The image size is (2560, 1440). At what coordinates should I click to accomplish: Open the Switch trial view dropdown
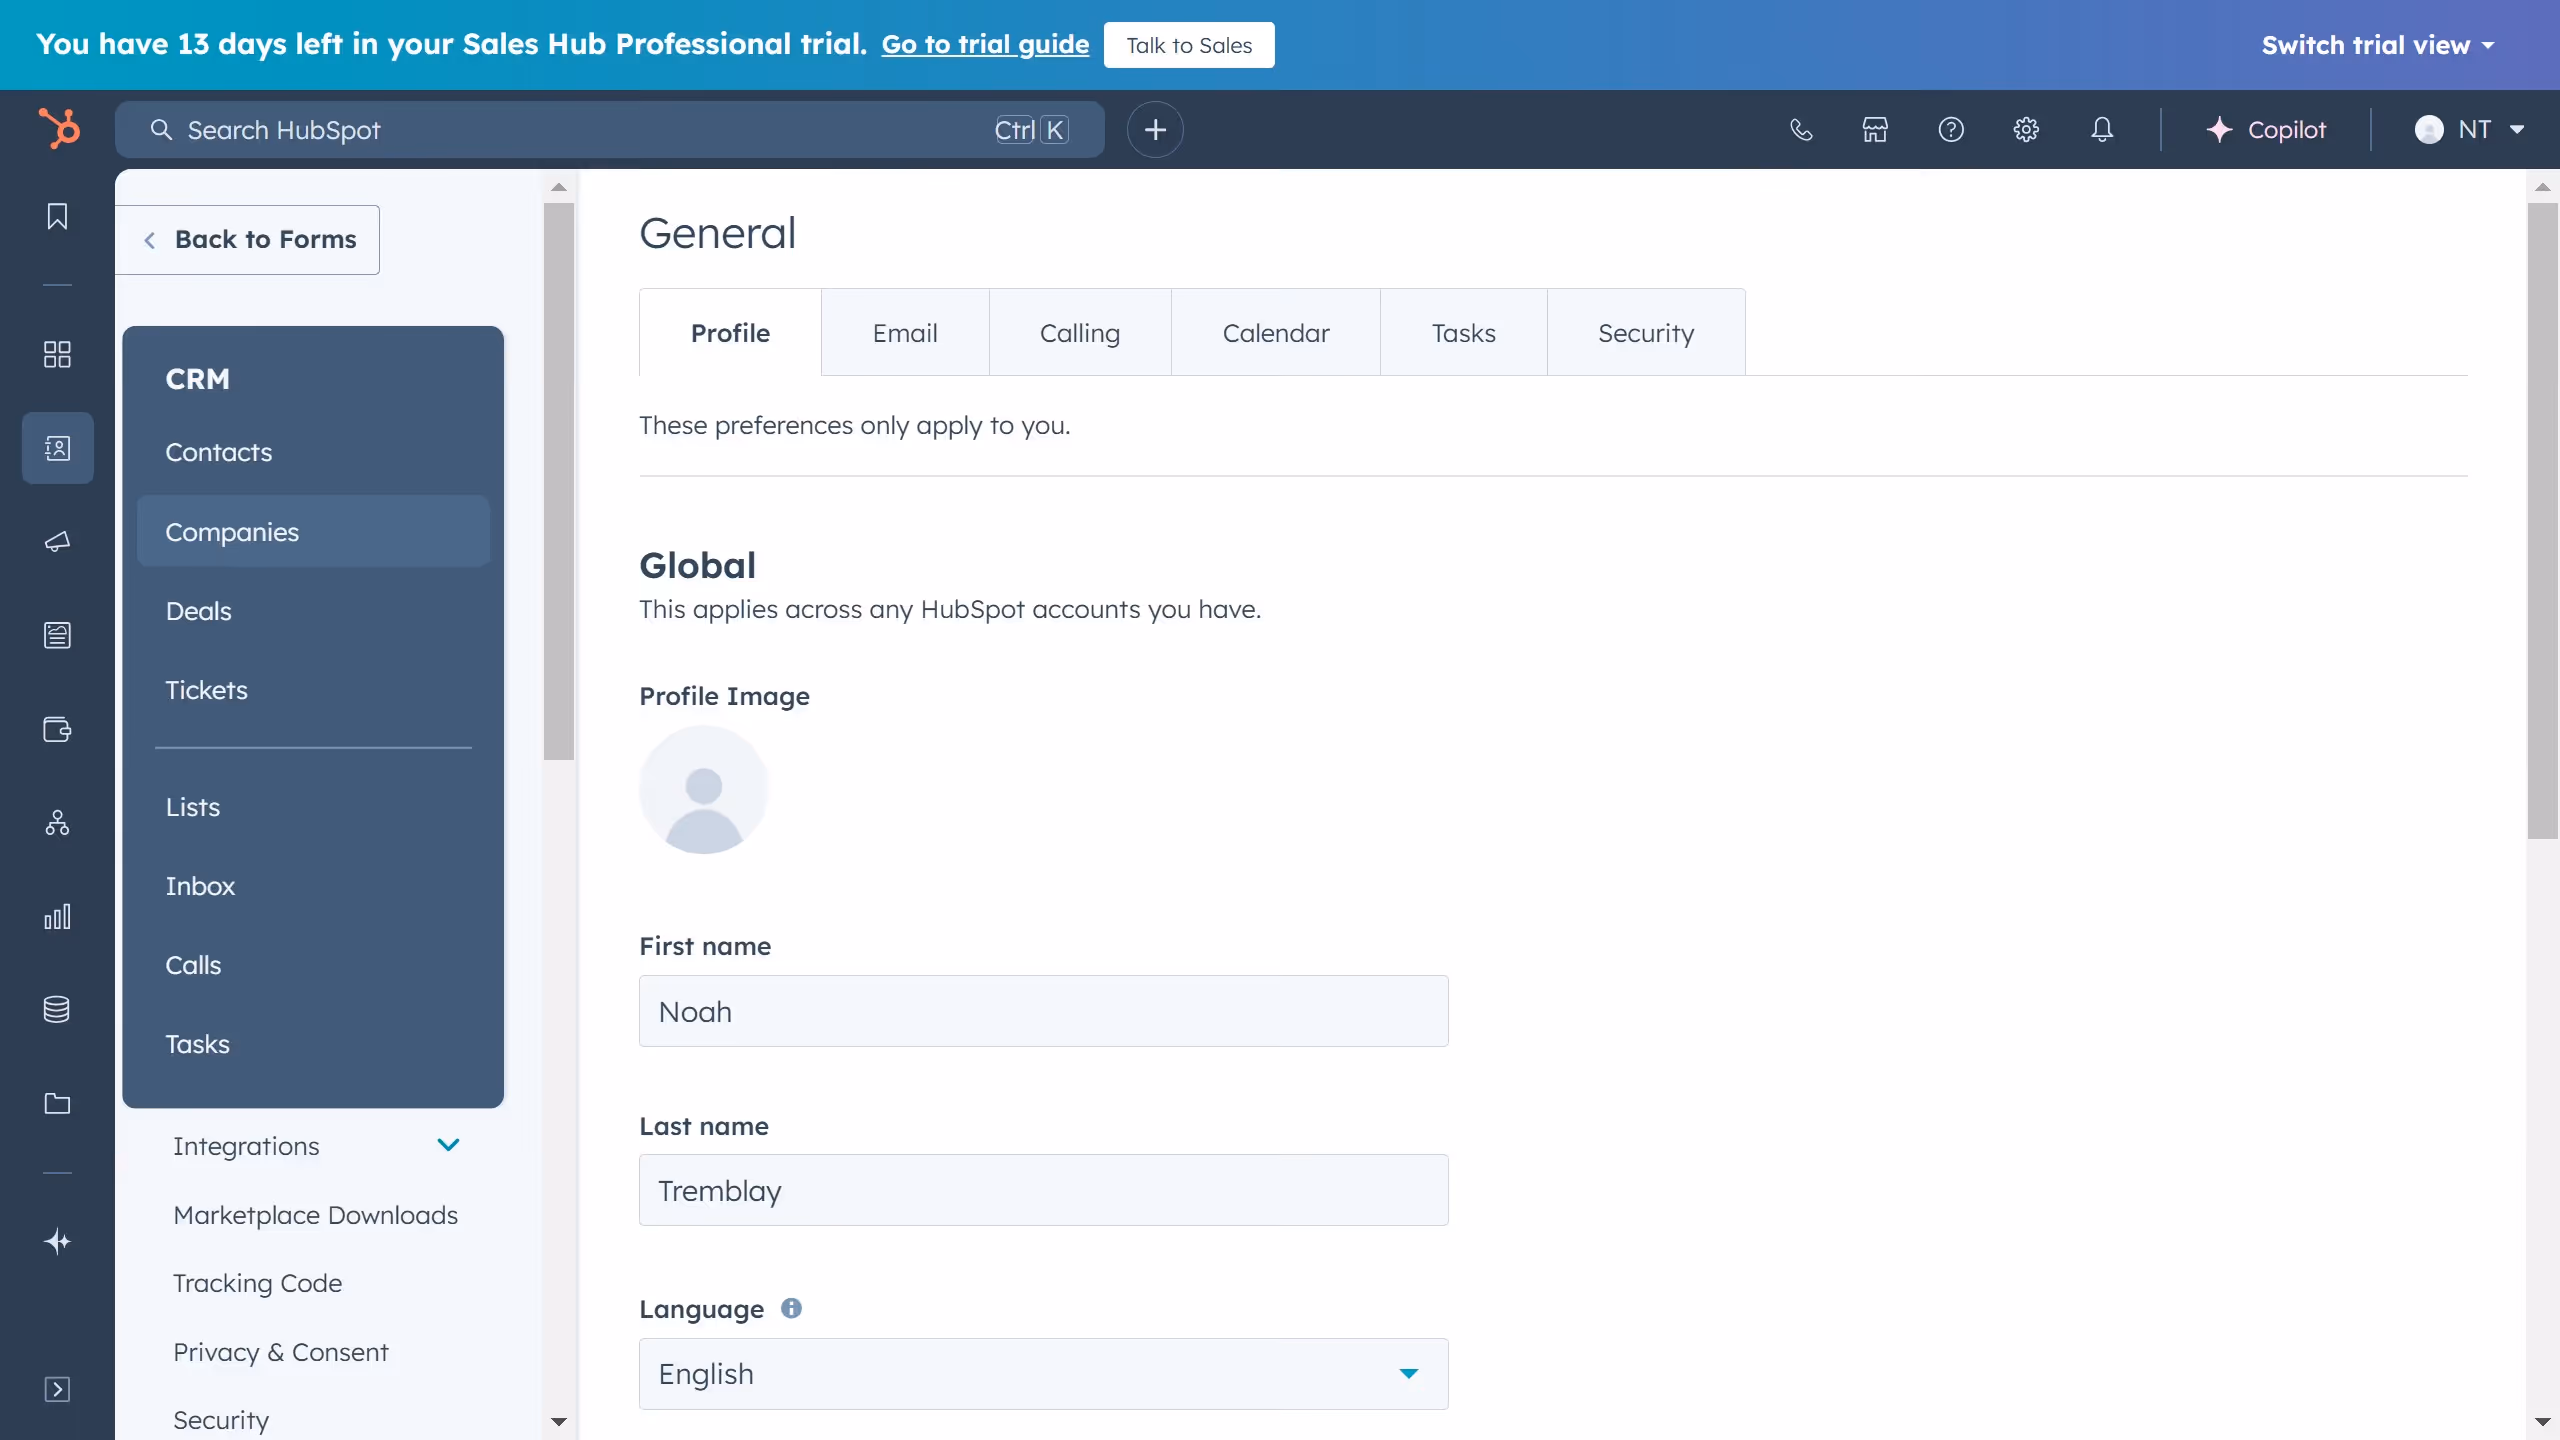pos(2379,44)
